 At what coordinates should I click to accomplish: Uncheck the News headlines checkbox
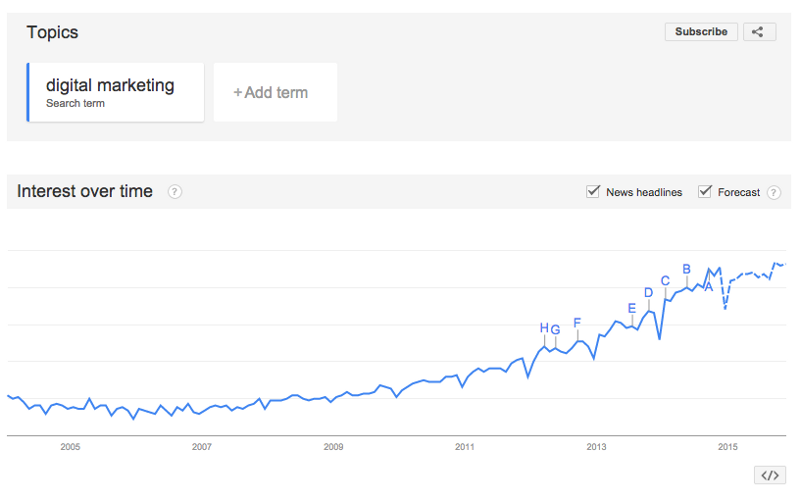(x=593, y=192)
